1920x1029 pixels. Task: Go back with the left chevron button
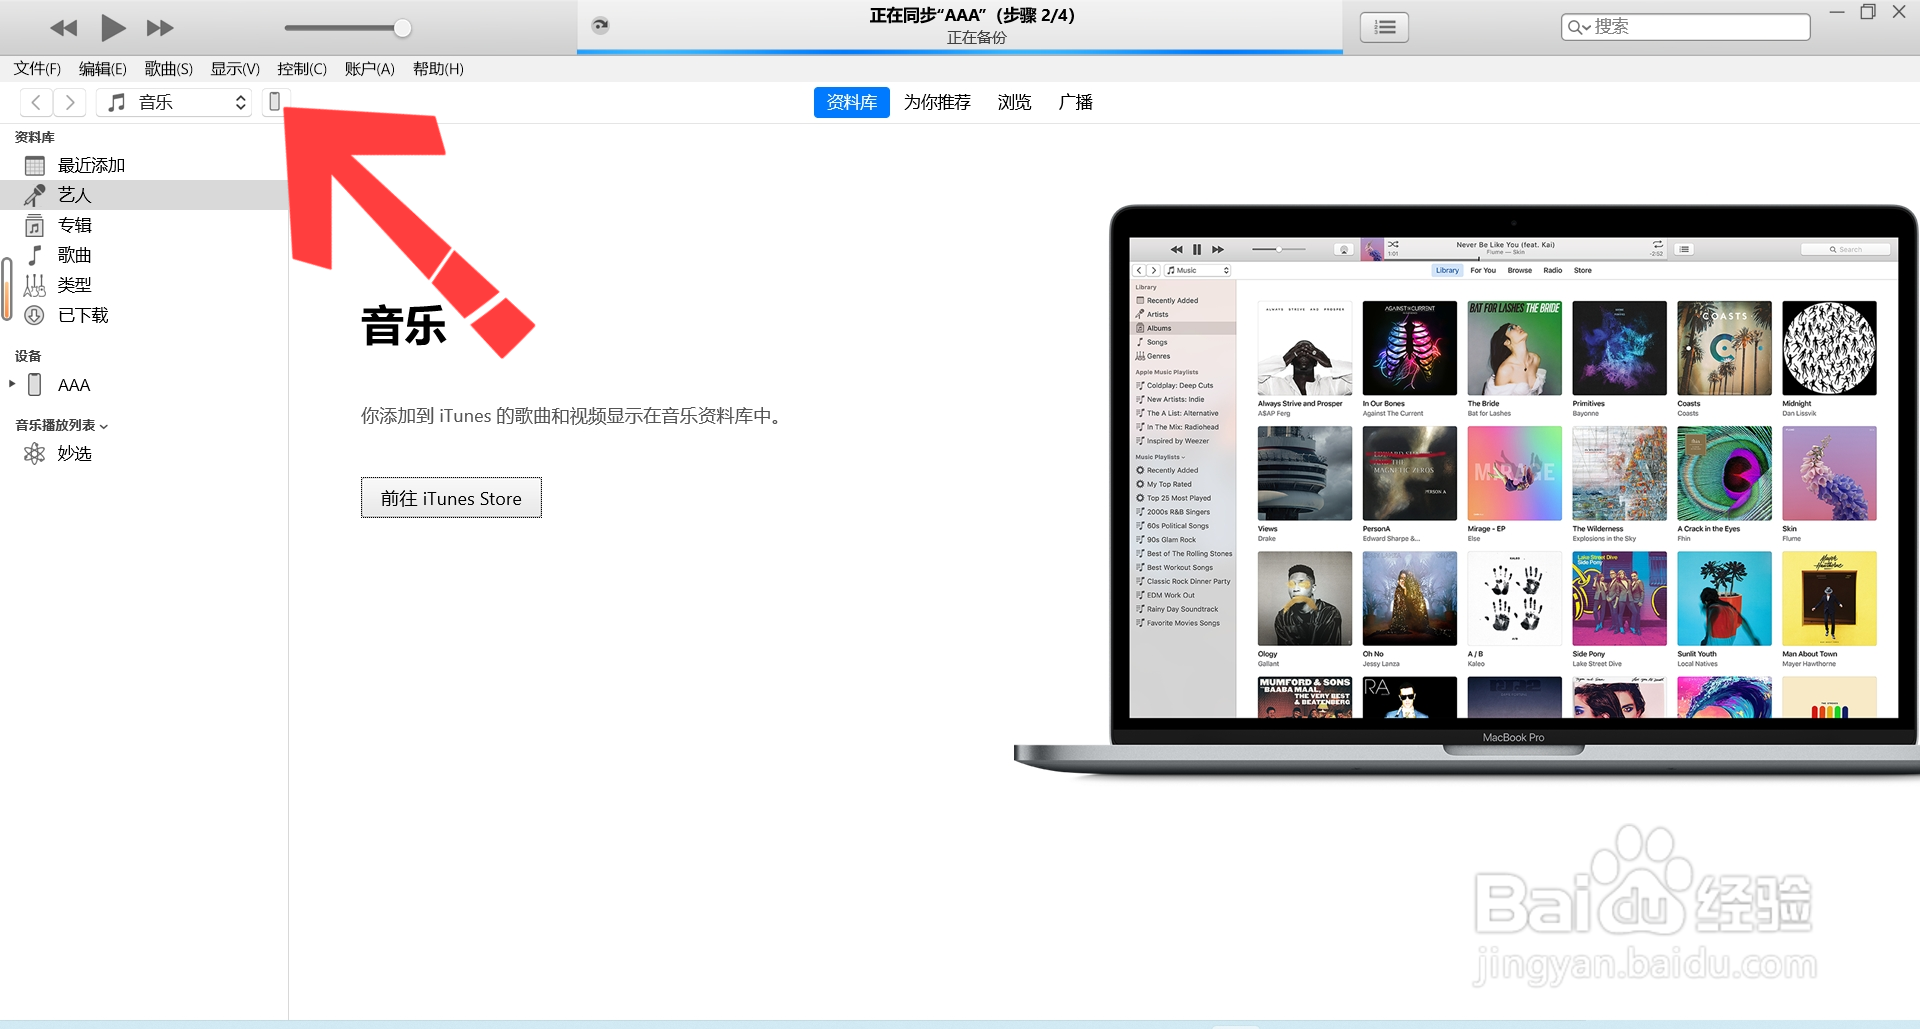point(36,102)
